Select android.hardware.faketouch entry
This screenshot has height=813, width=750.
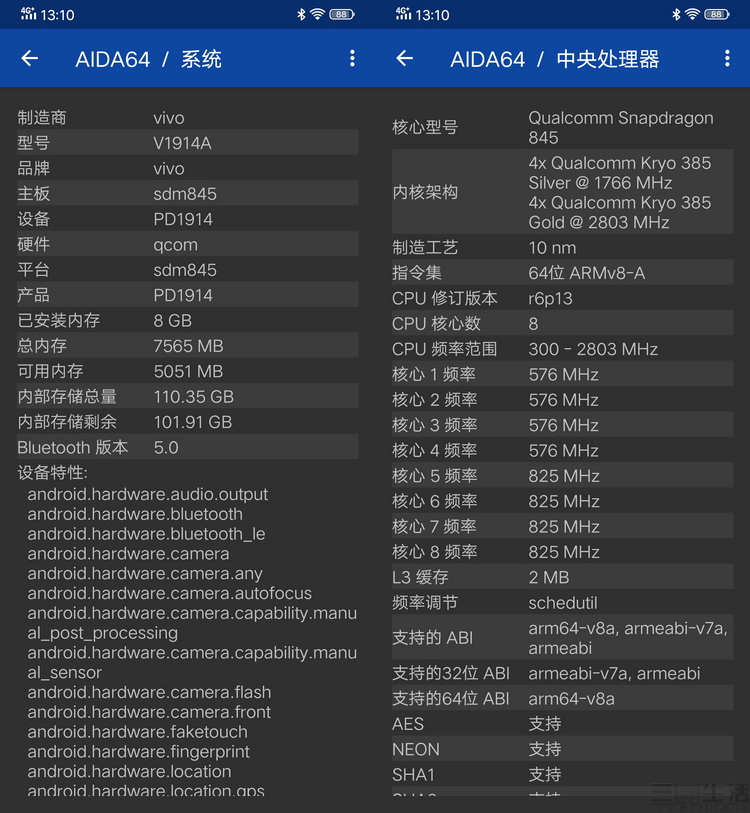(x=137, y=732)
